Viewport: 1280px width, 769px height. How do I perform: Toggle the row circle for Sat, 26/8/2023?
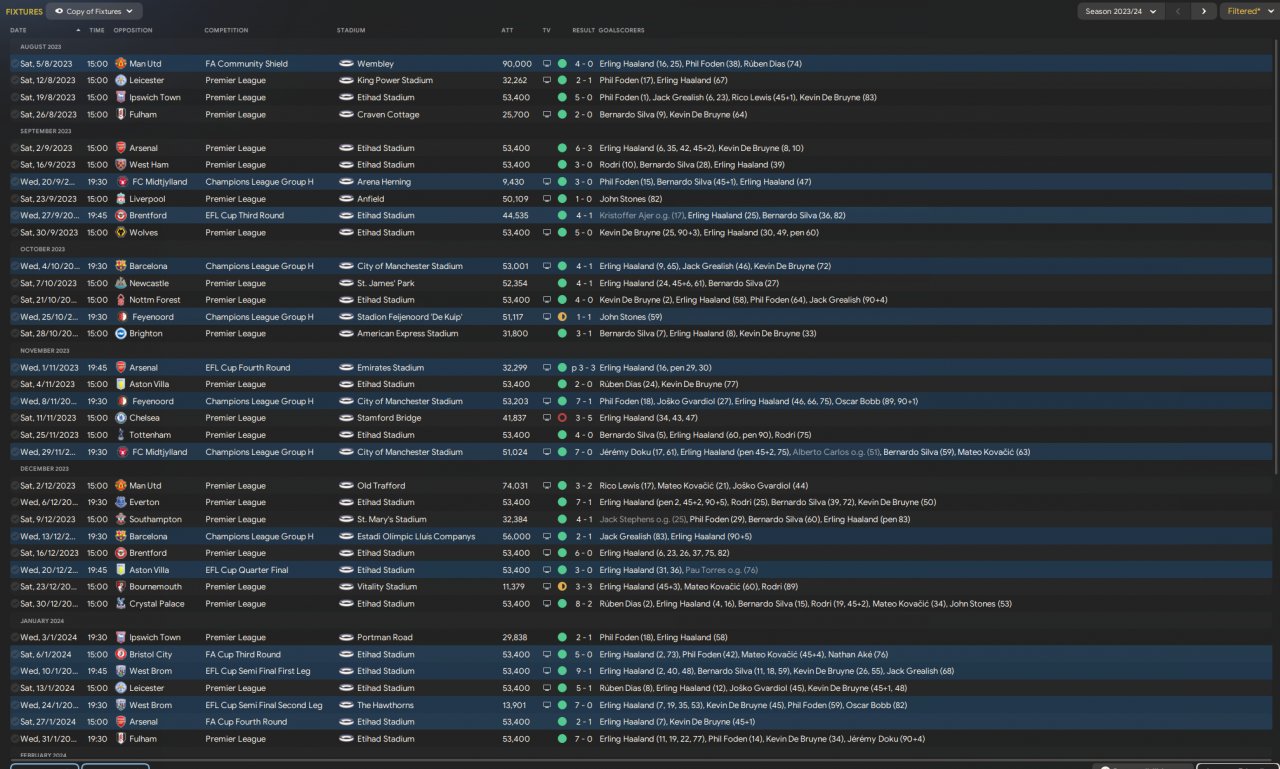pyautogui.click(x=15, y=115)
